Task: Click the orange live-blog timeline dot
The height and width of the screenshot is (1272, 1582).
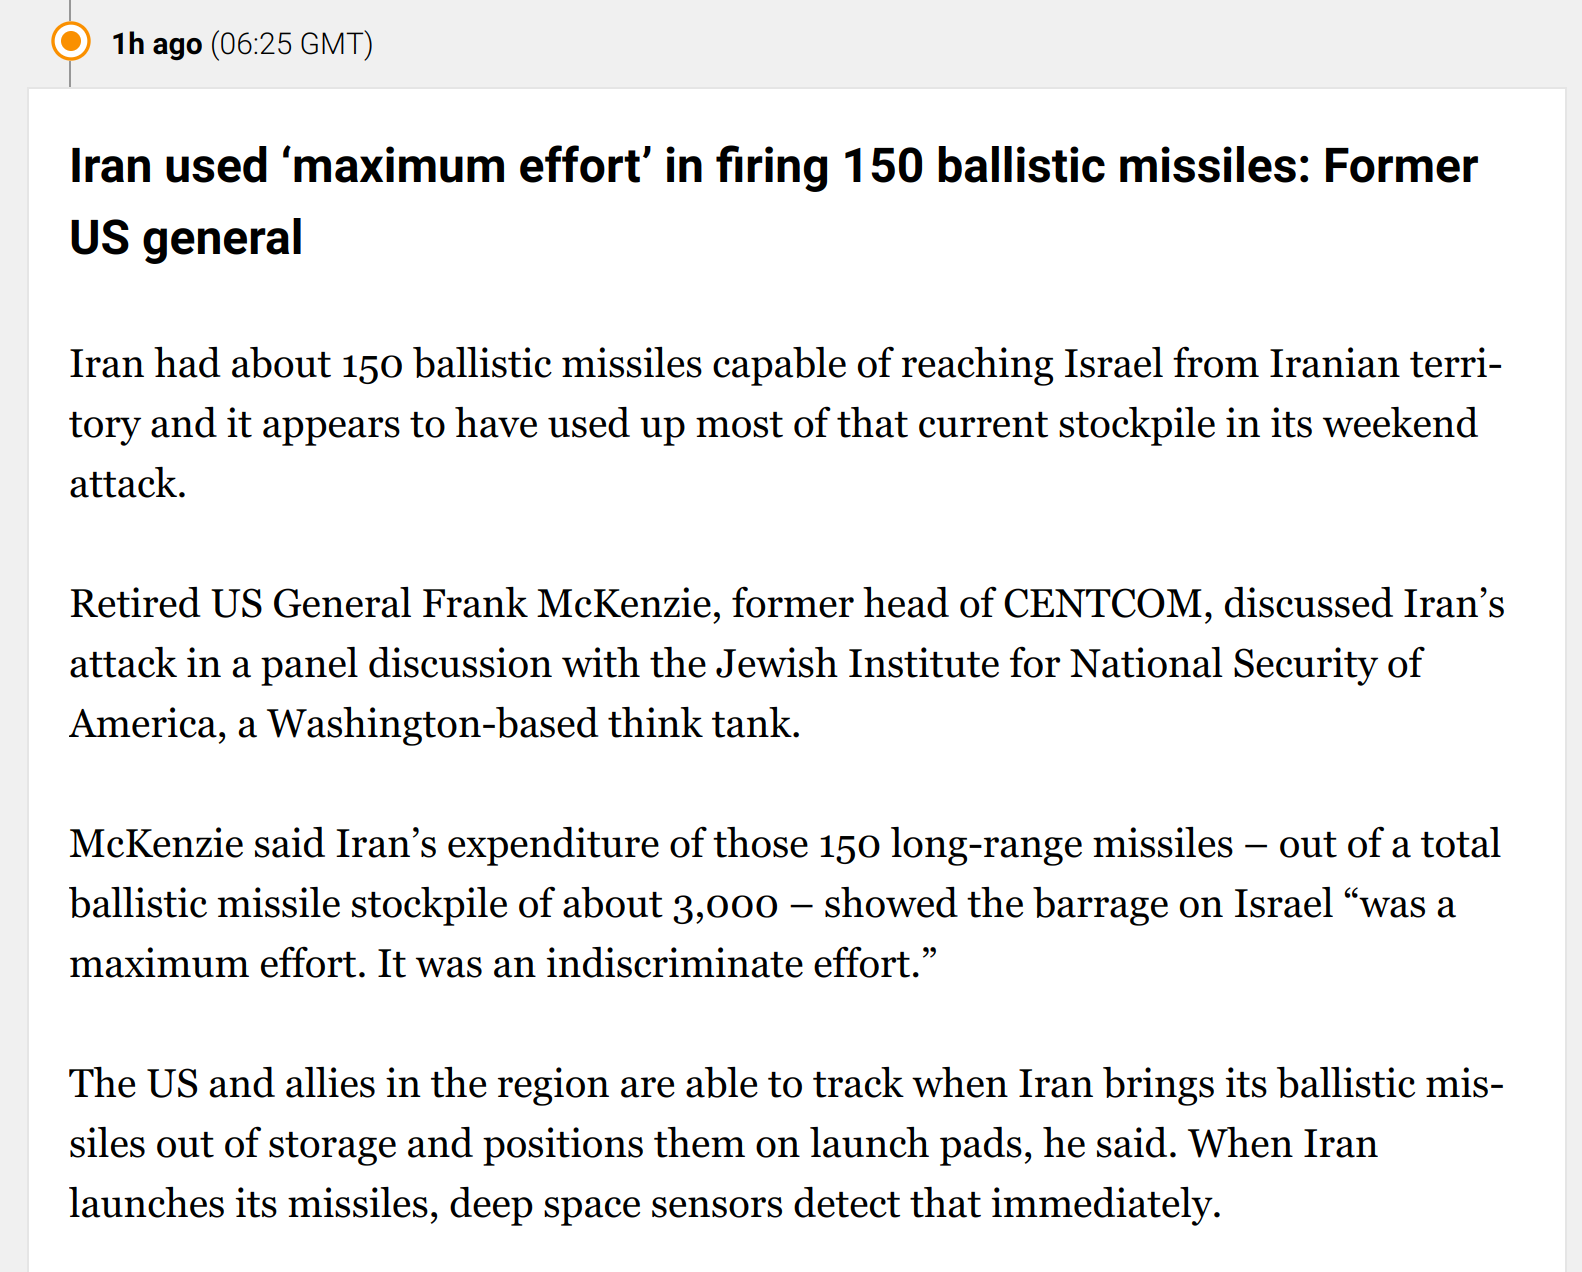Action: click(70, 42)
